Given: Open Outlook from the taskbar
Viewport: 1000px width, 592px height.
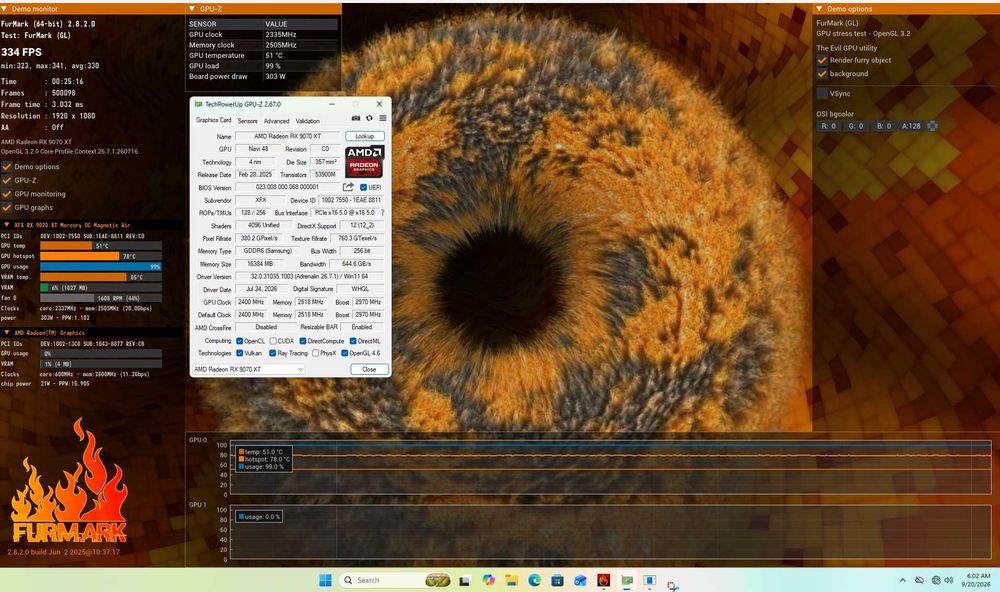Looking at the screenshot, I should [580, 580].
